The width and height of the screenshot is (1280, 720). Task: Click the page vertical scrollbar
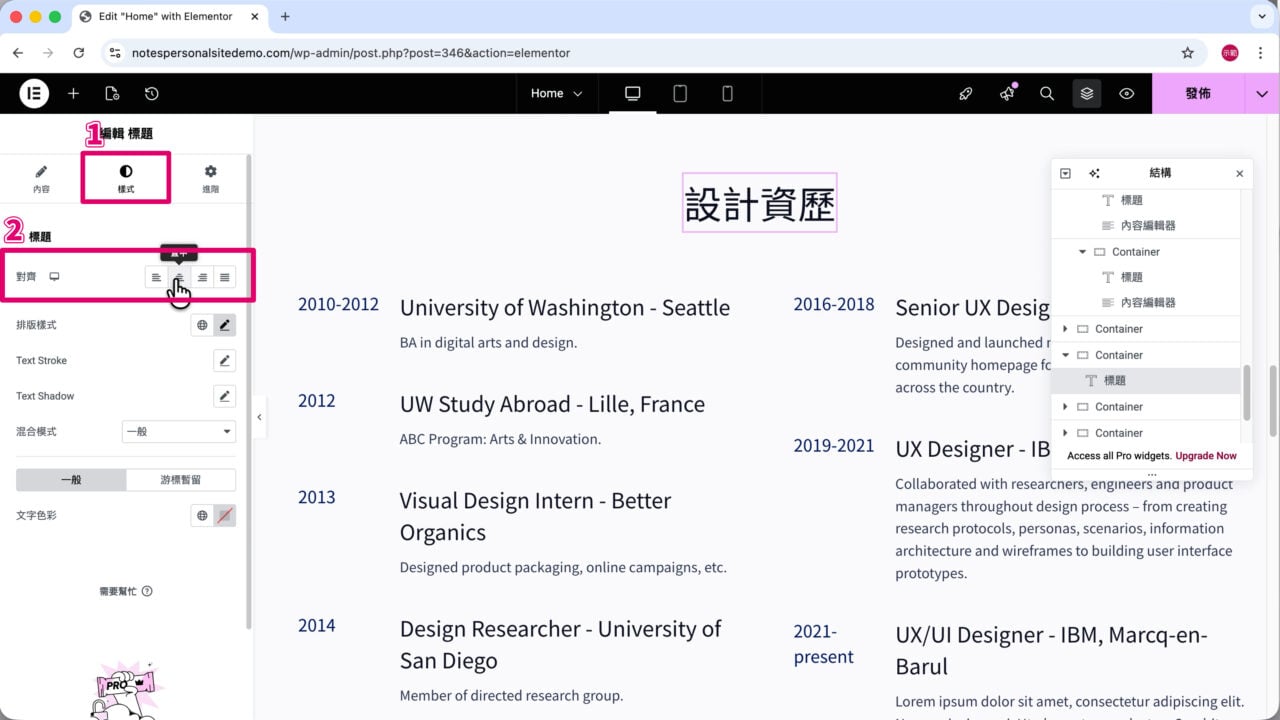pos(1273,401)
